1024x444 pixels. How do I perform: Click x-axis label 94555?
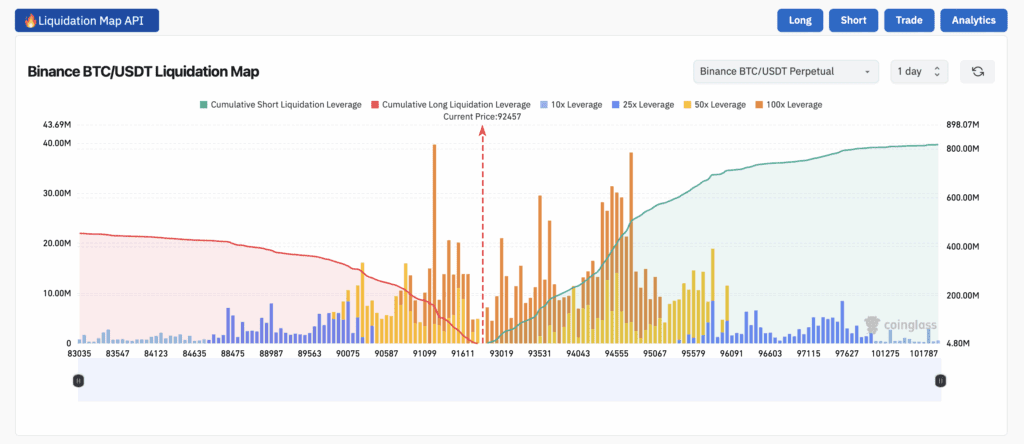tap(616, 353)
